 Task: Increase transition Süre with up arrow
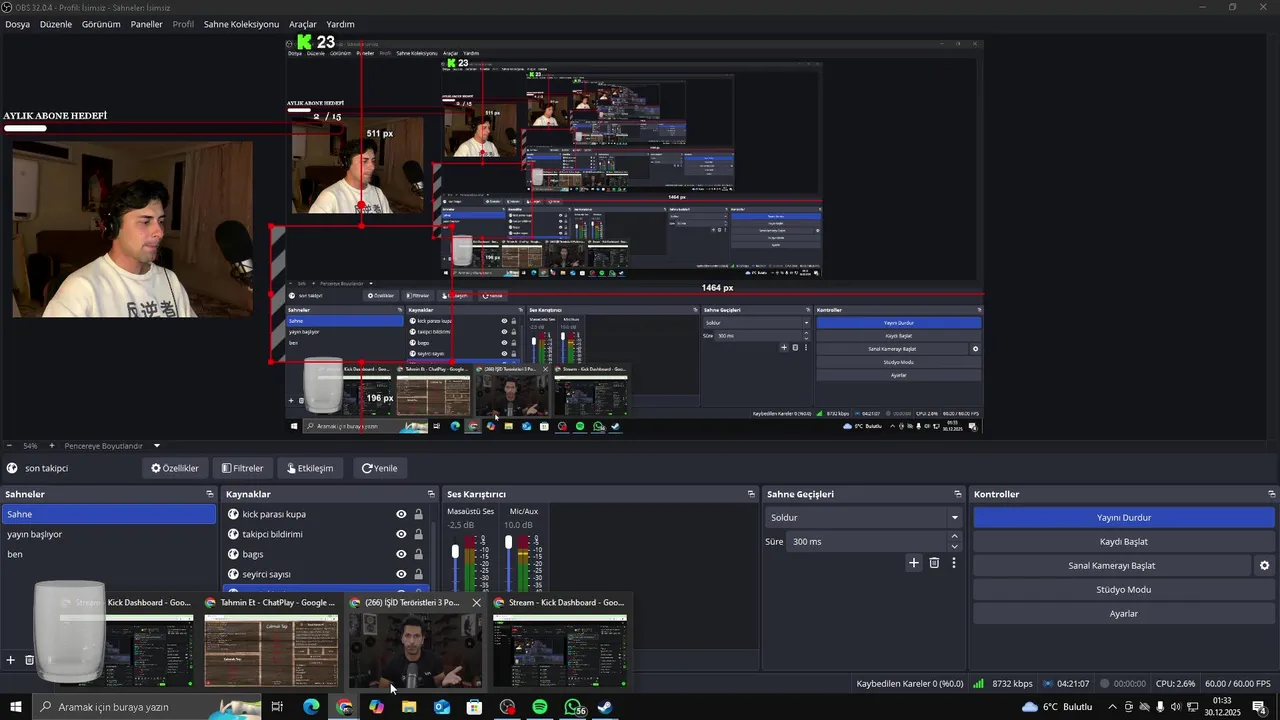(x=954, y=537)
